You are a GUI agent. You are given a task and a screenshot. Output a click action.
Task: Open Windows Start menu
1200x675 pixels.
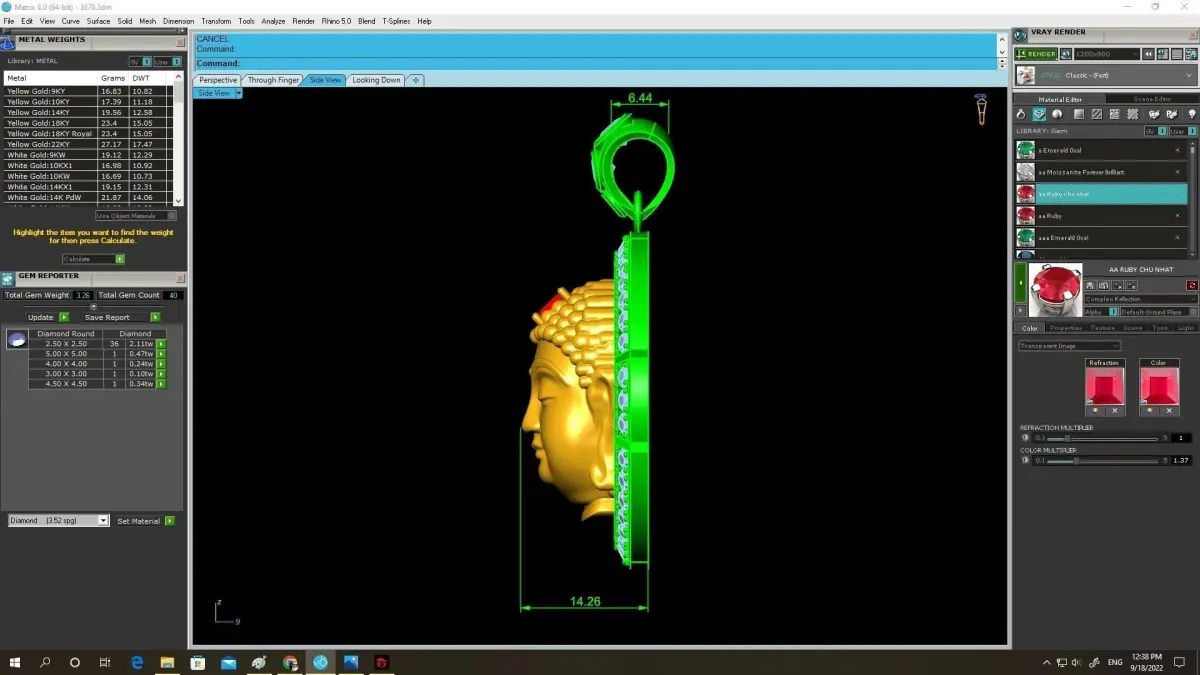[x=15, y=662]
